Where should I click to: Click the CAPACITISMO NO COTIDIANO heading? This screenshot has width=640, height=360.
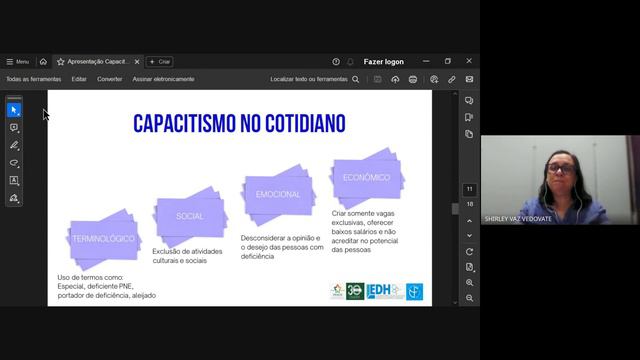pyautogui.click(x=239, y=124)
